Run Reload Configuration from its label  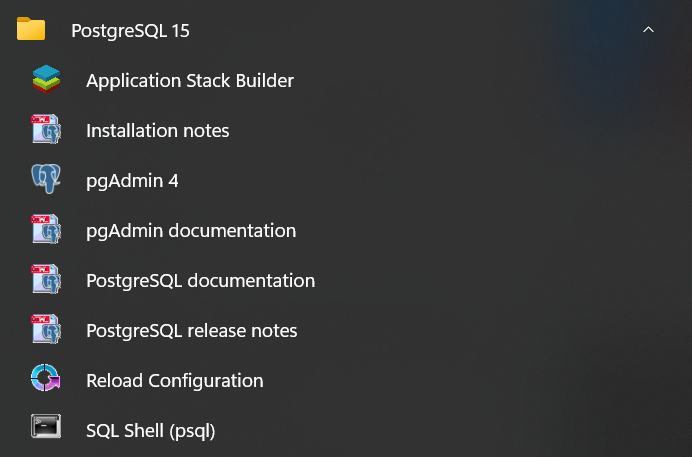pos(175,381)
